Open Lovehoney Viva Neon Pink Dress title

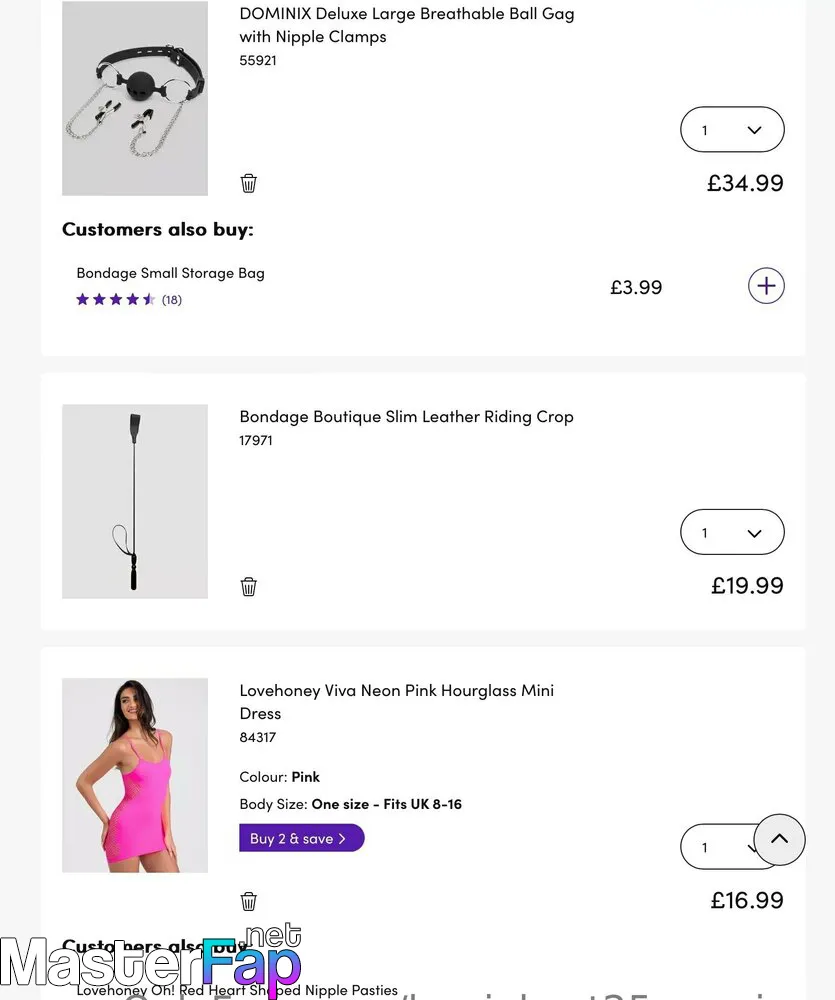tap(396, 702)
